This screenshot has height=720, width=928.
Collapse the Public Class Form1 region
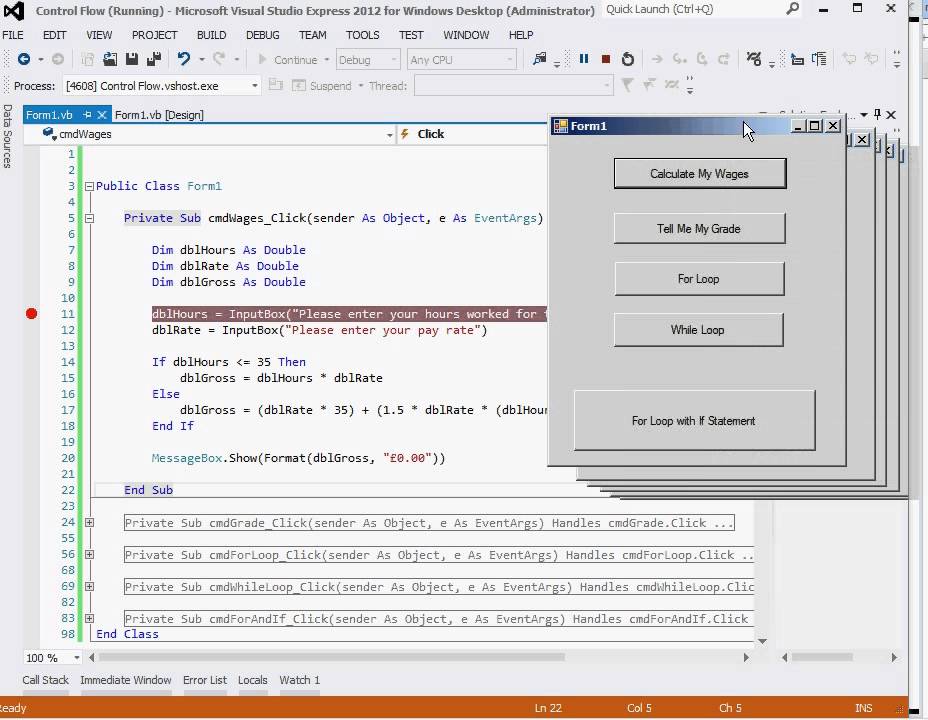(89, 186)
